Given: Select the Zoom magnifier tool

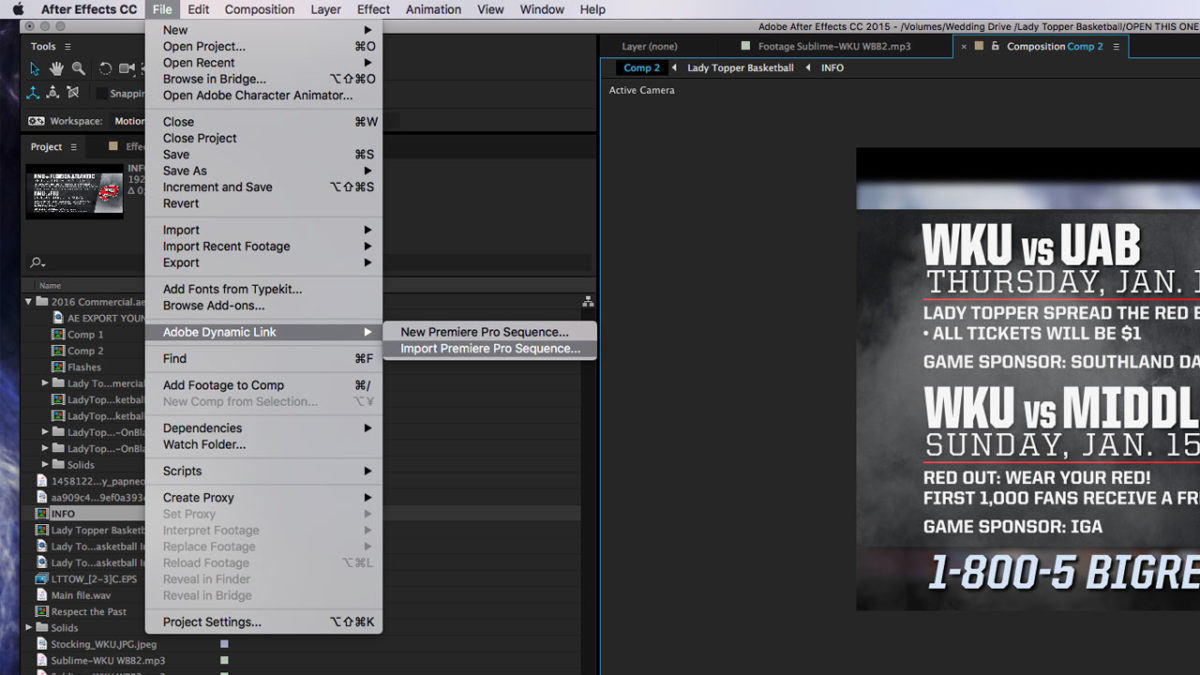Looking at the screenshot, I should coord(78,69).
